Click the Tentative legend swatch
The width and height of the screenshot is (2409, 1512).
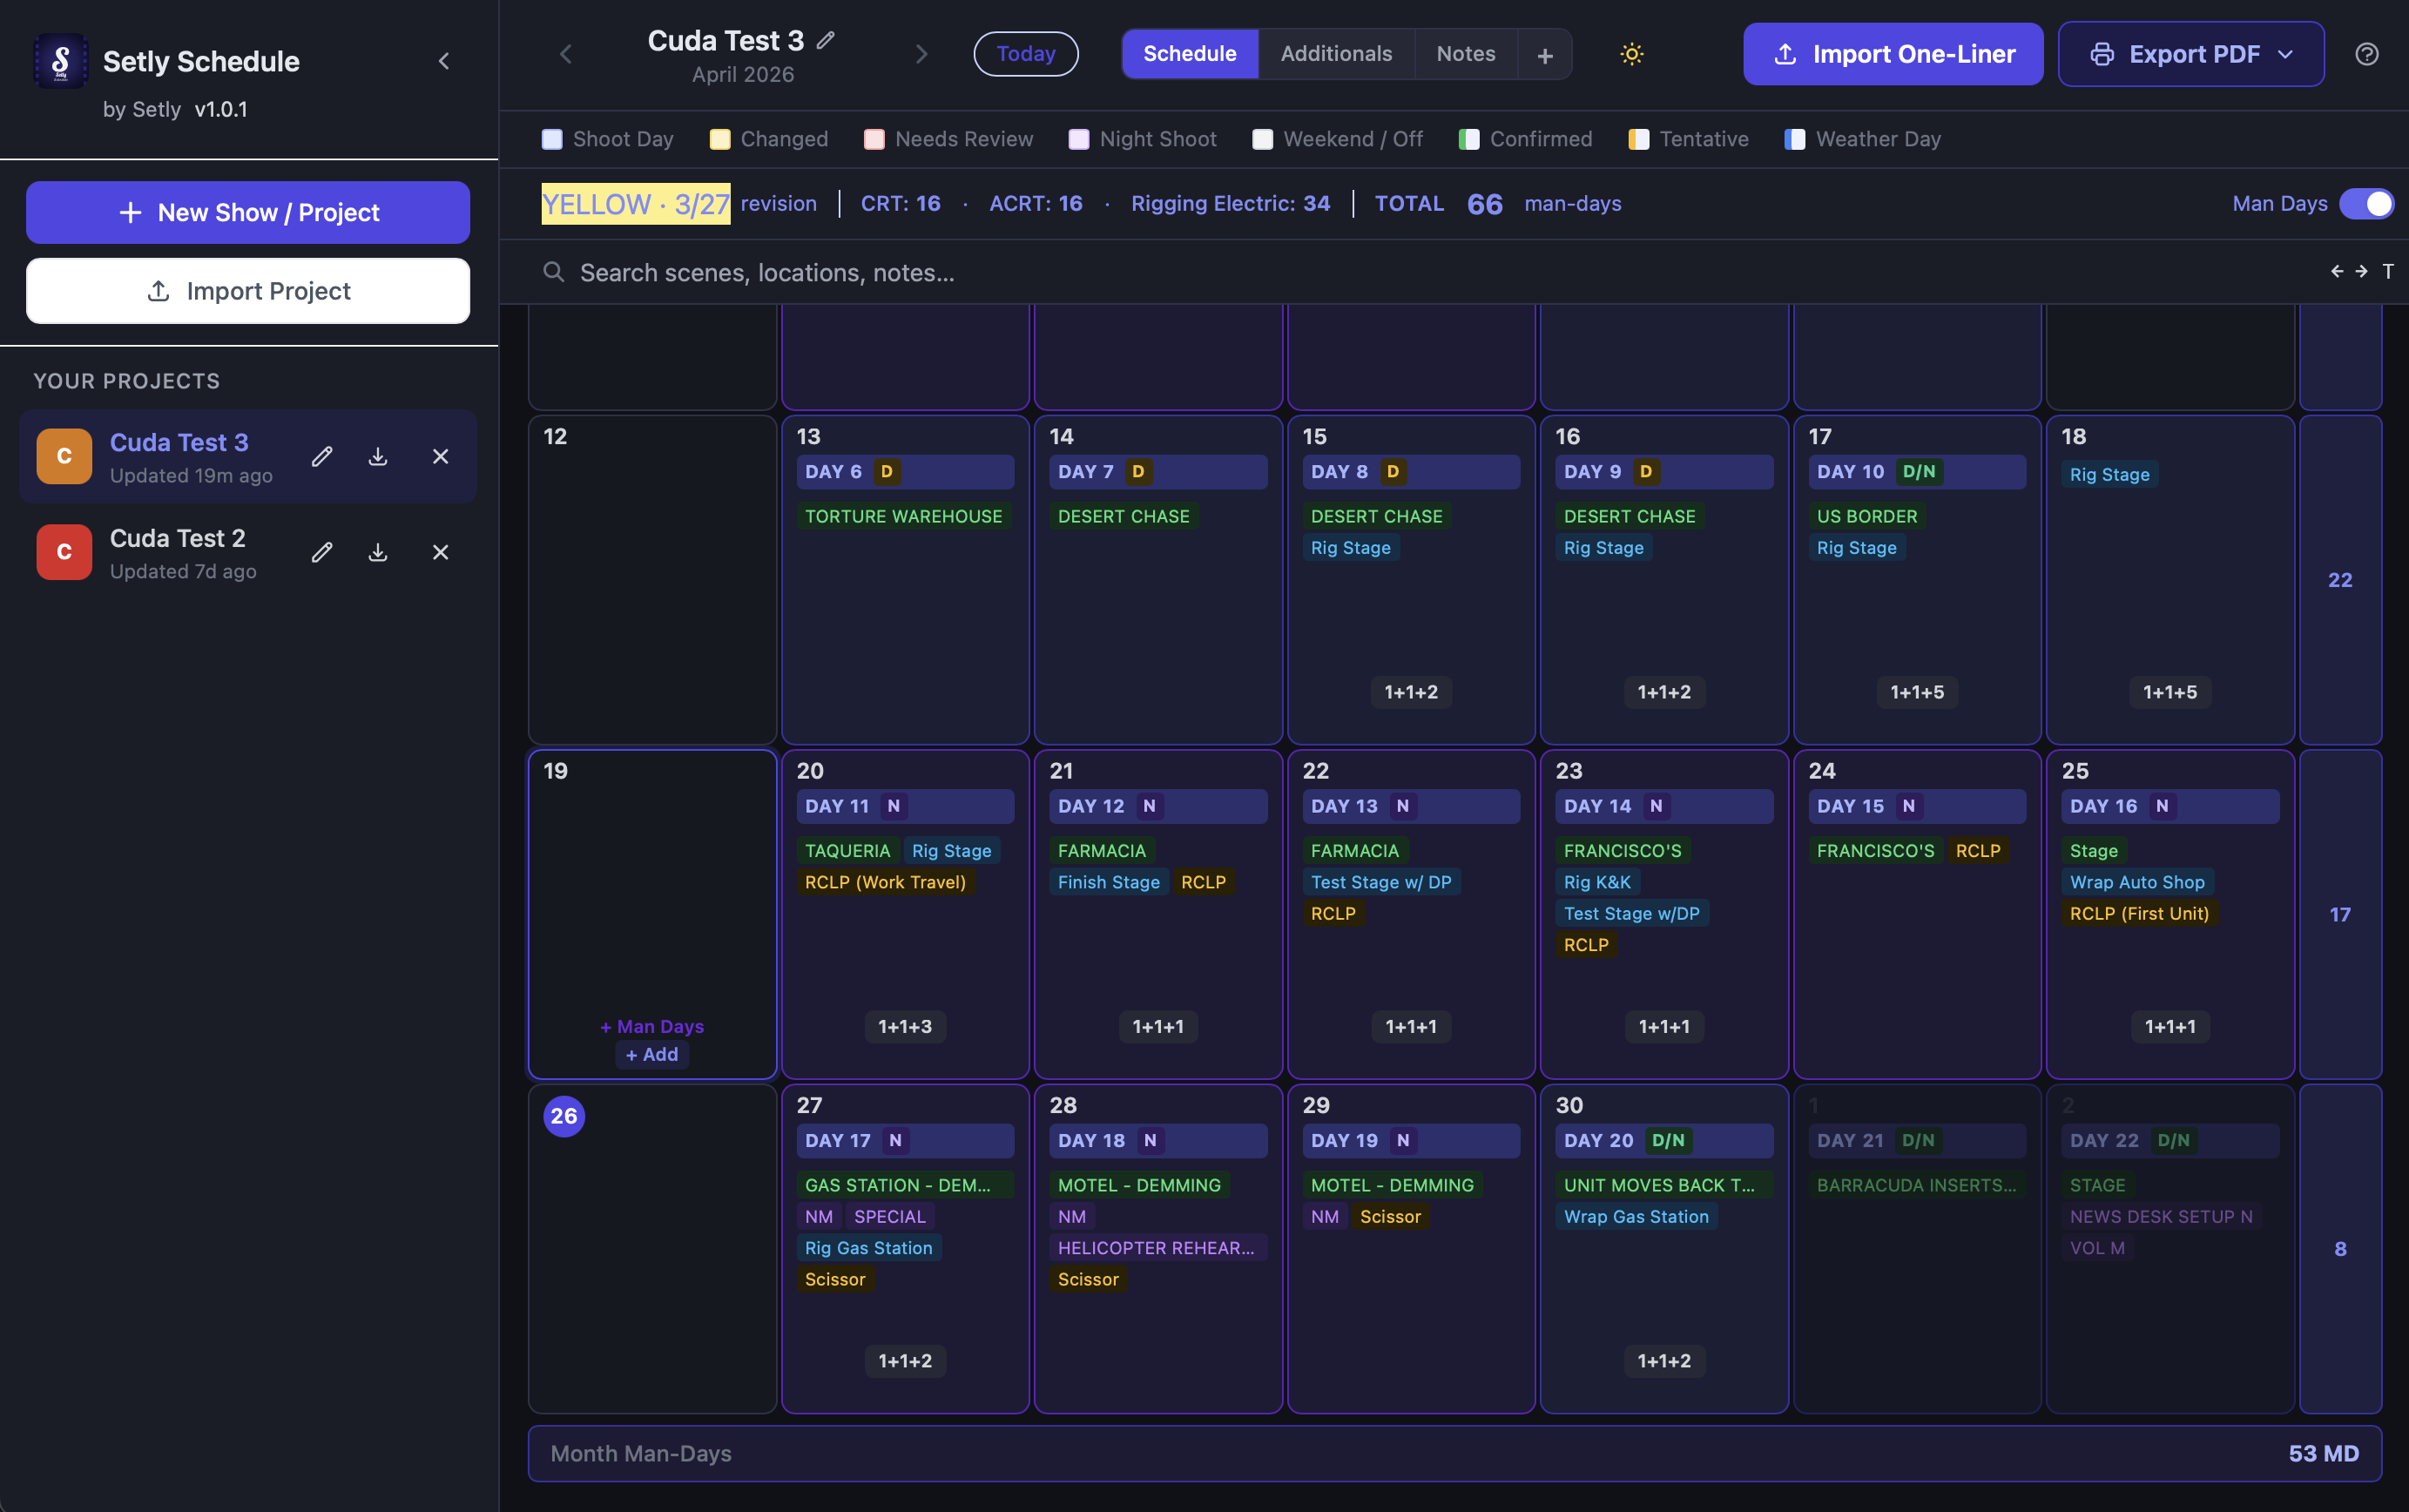[1639, 139]
